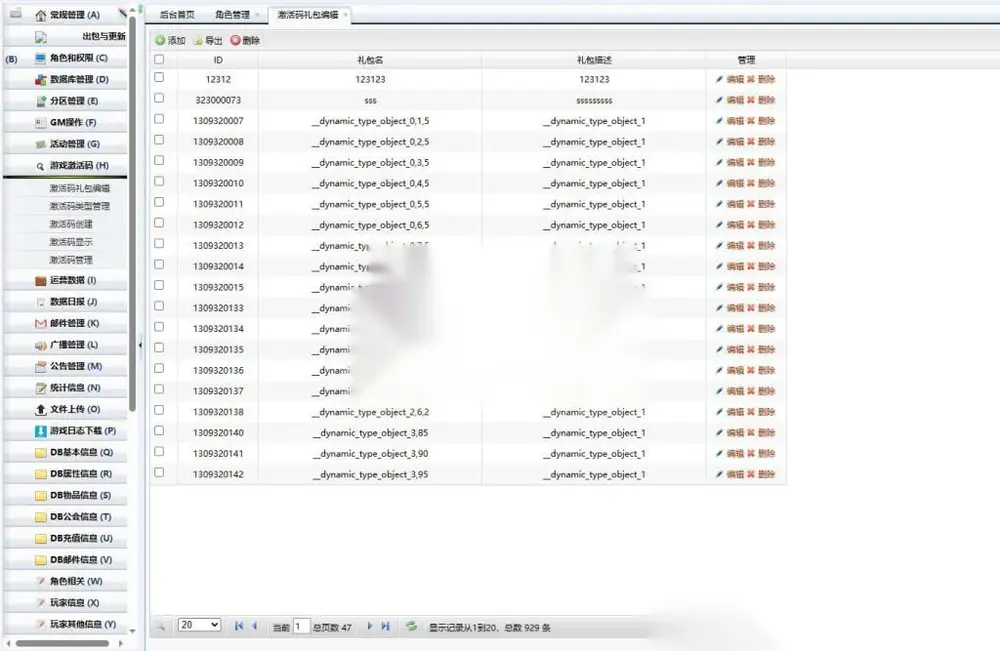Click the red 删除 icon in the toolbar
The height and width of the screenshot is (651, 1000).
pos(235,40)
